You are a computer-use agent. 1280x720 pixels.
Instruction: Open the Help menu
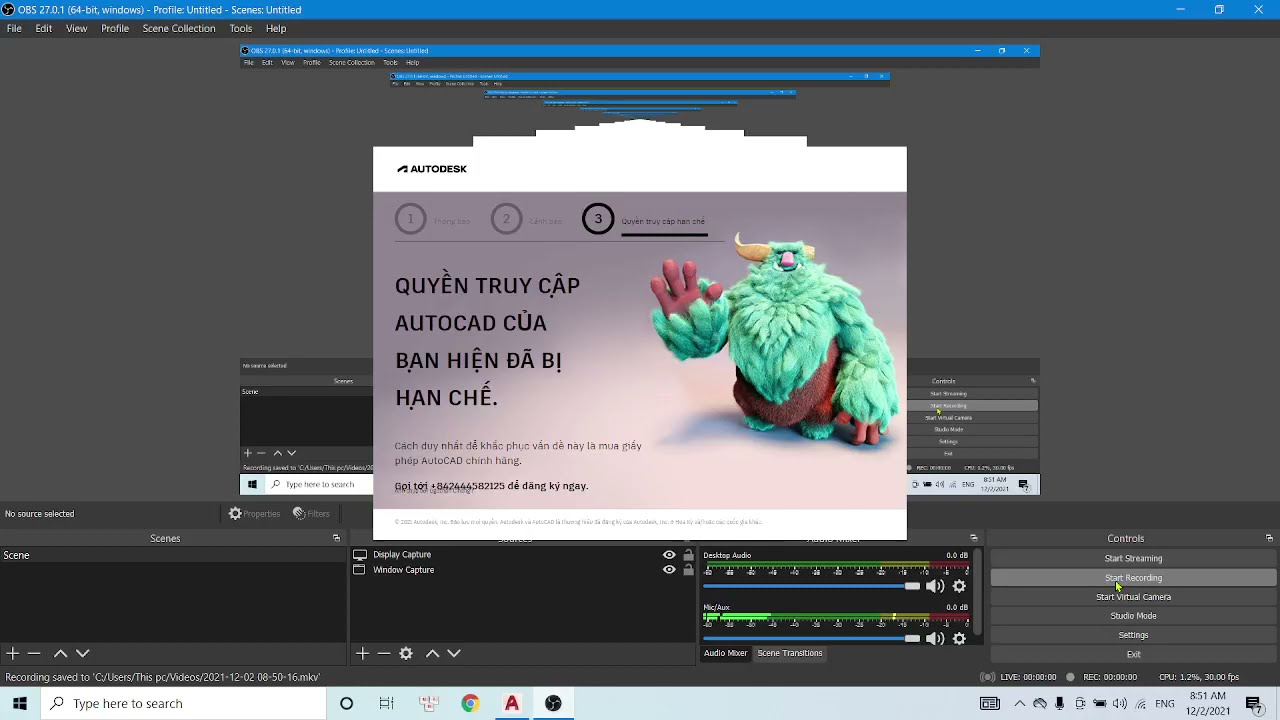pos(276,28)
